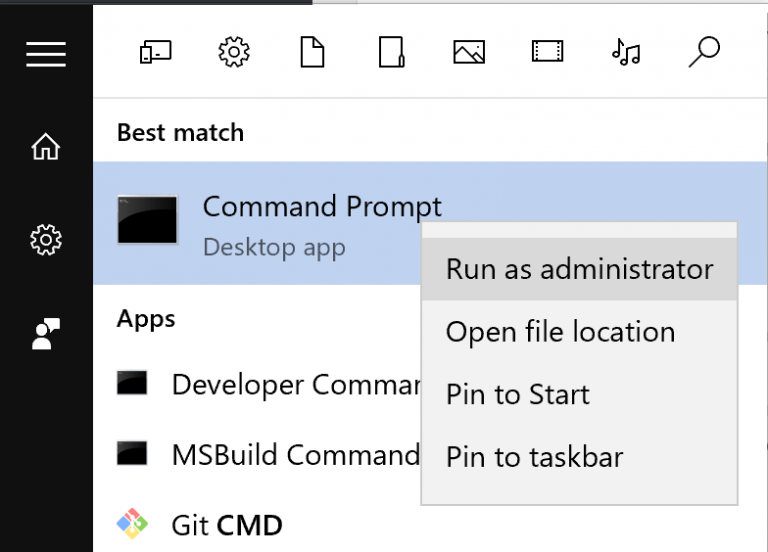Screen dimensions: 768x552
Task: Filter results by Web search magnifier icon
Action: (704, 52)
